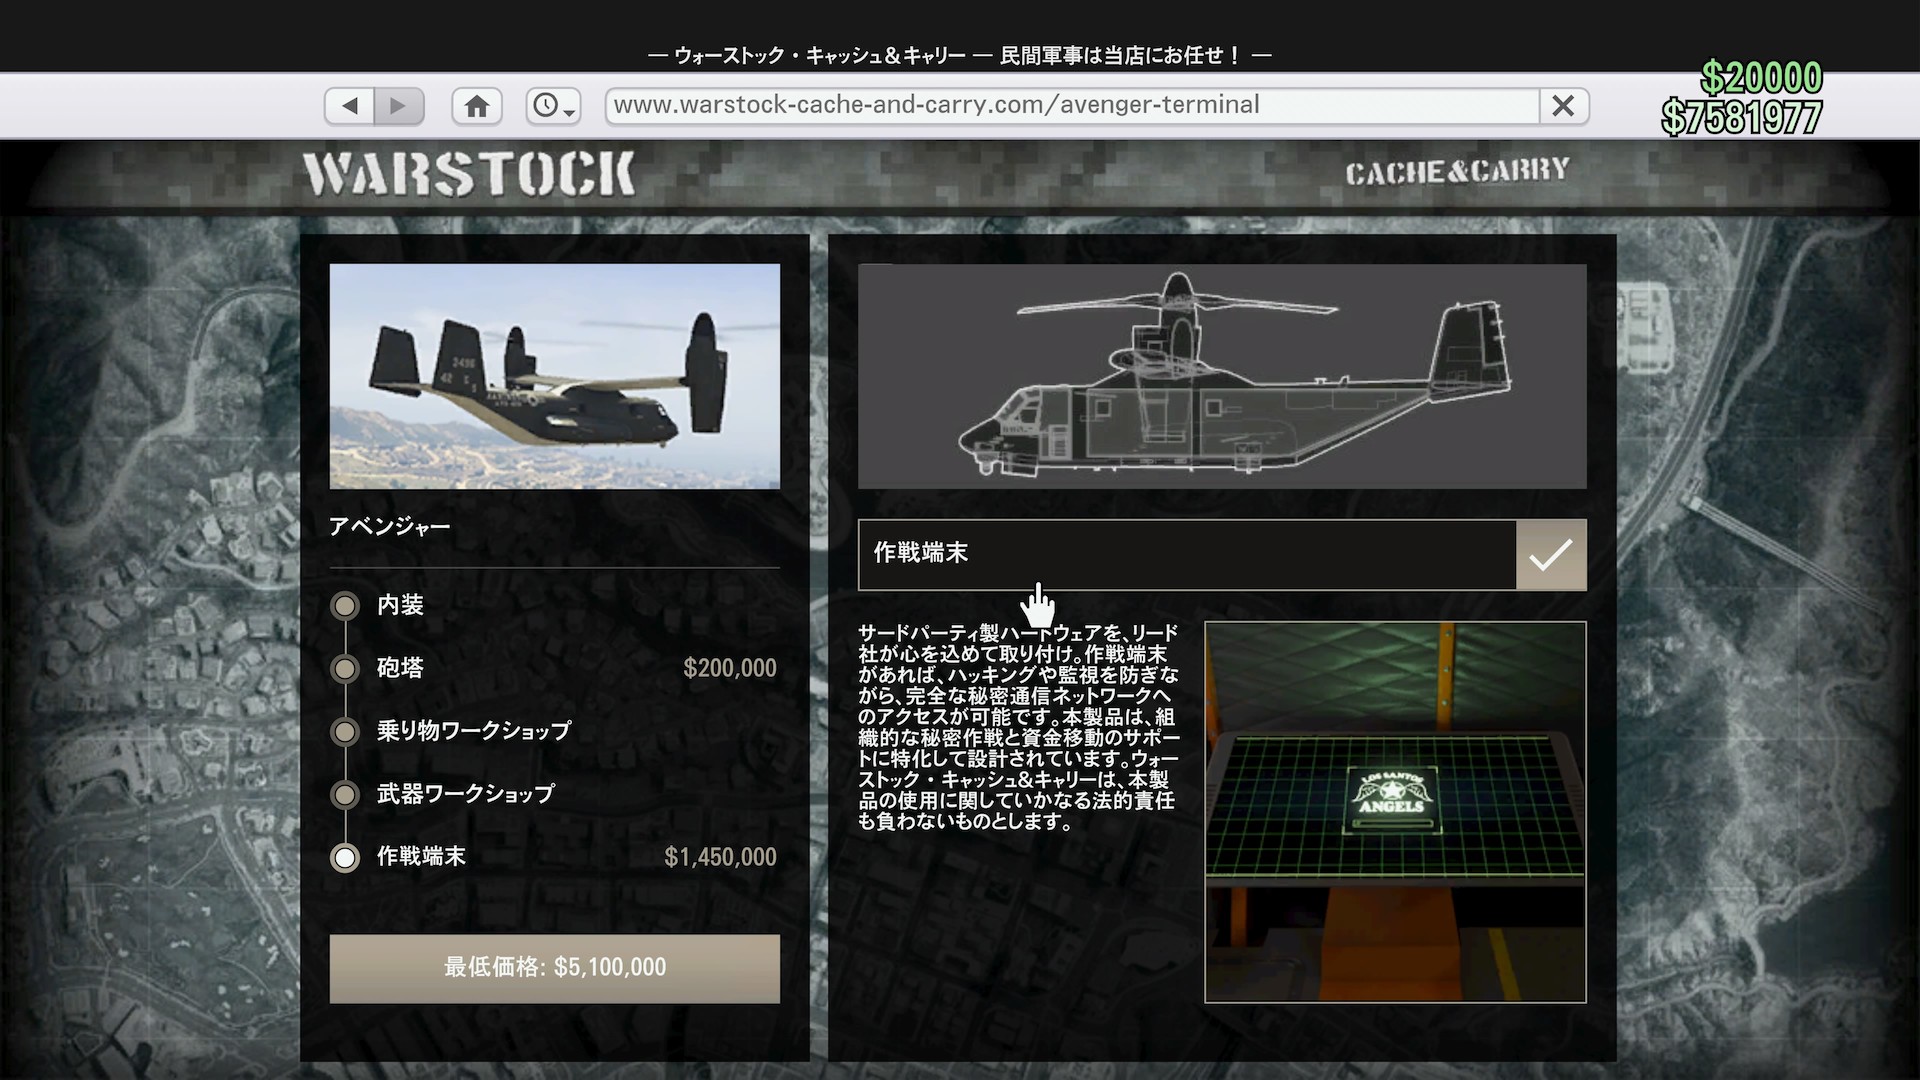The image size is (1920, 1080).
Task: Click the 作戦端末 option label bar
Action: point(1186,555)
